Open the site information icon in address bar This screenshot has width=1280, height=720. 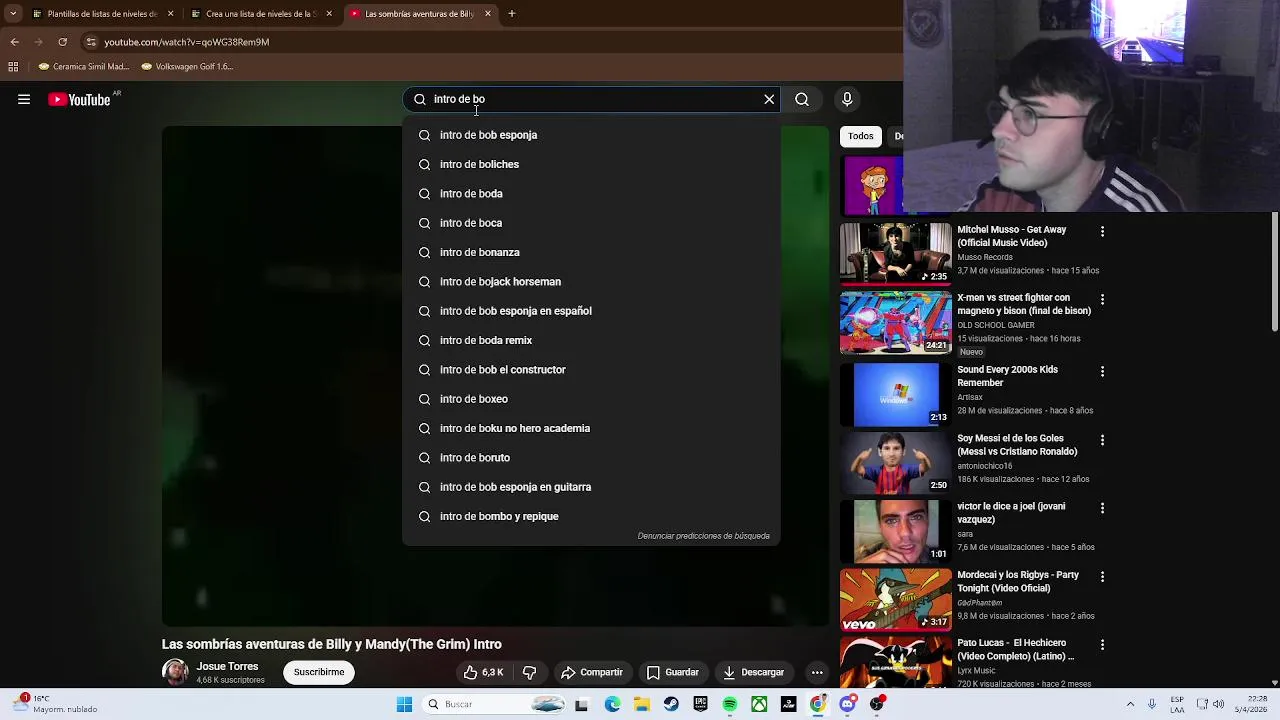pyautogui.click(x=91, y=42)
